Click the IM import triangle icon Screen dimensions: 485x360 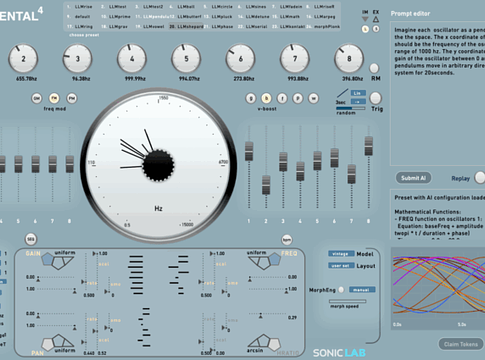pyautogui.click(x=365, y=19)
